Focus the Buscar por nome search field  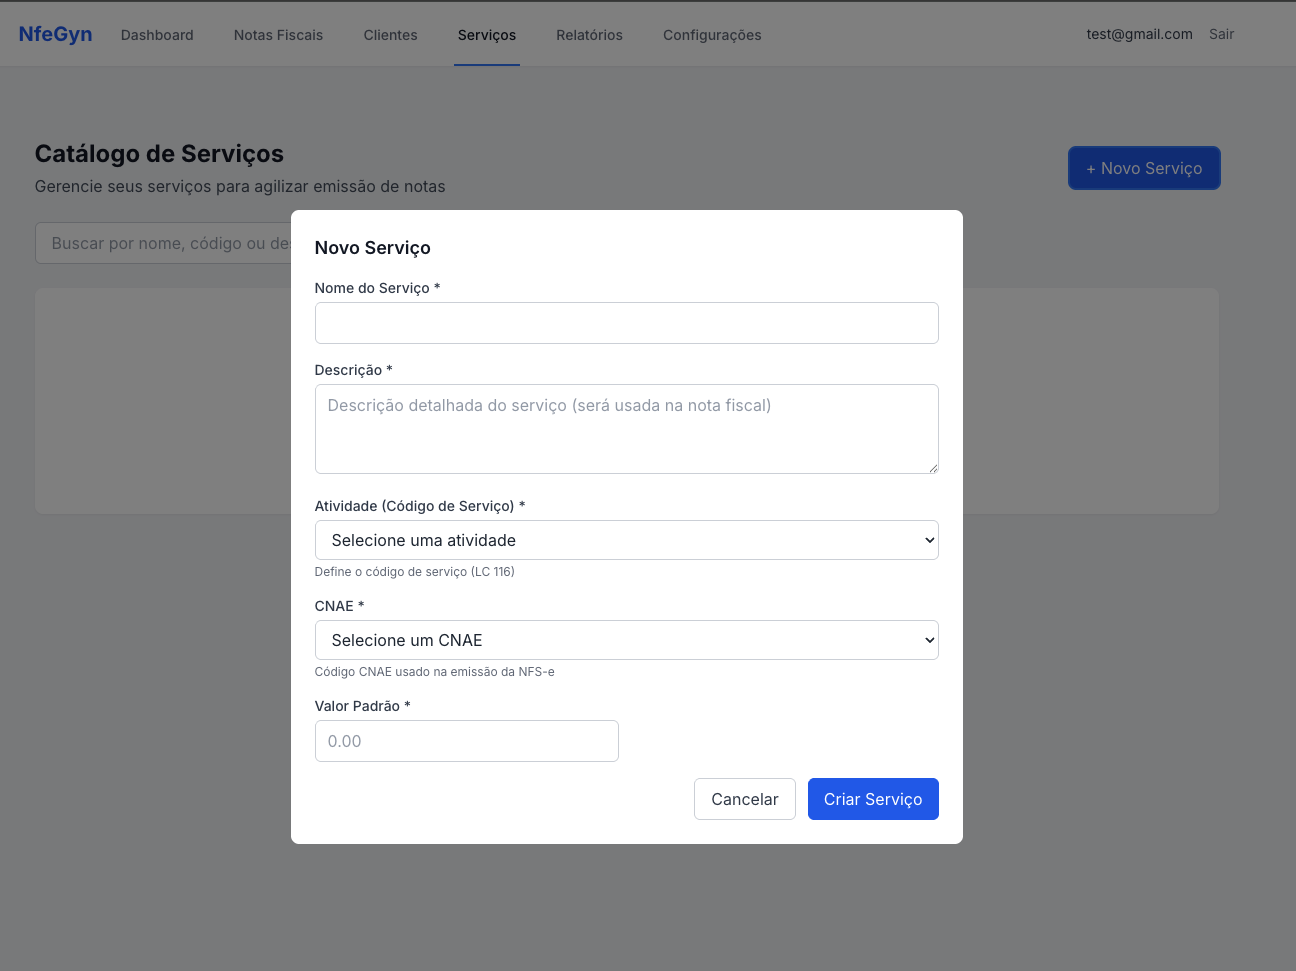point(165,243)
